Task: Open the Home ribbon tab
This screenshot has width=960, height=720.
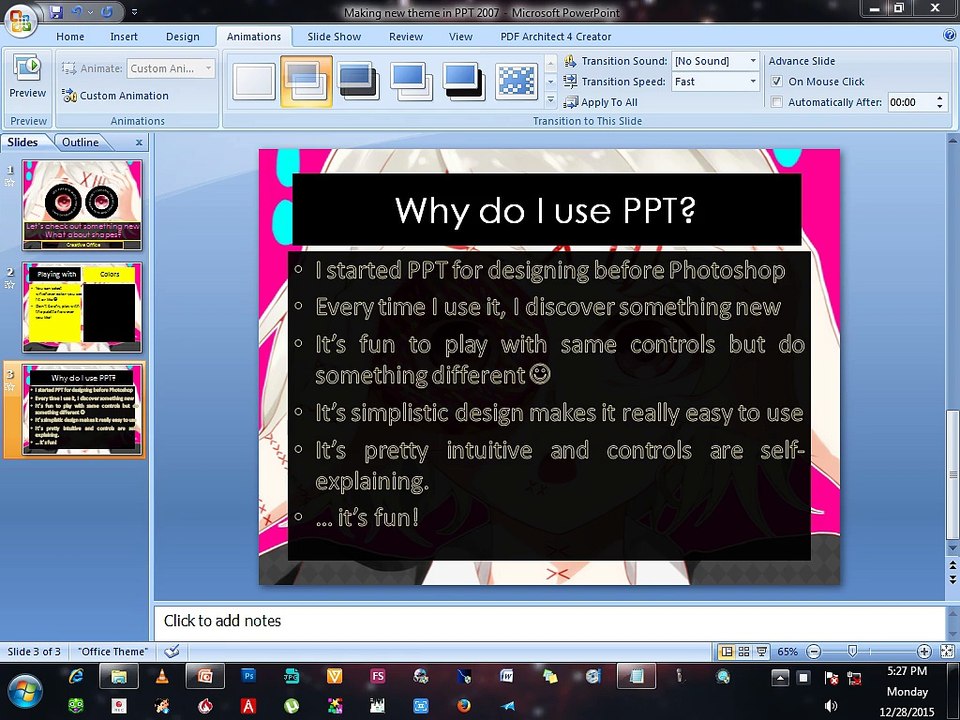Action: pyautogui.click(x=70, y=37)
